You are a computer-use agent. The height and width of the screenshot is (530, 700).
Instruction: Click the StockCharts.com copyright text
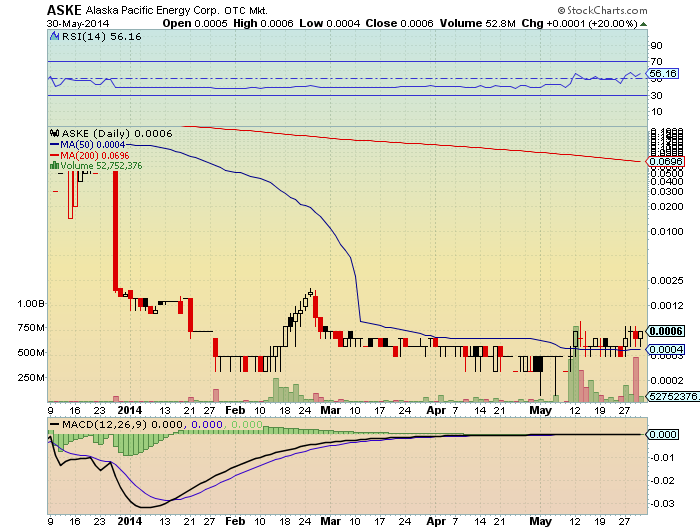[x=602, y=10]
